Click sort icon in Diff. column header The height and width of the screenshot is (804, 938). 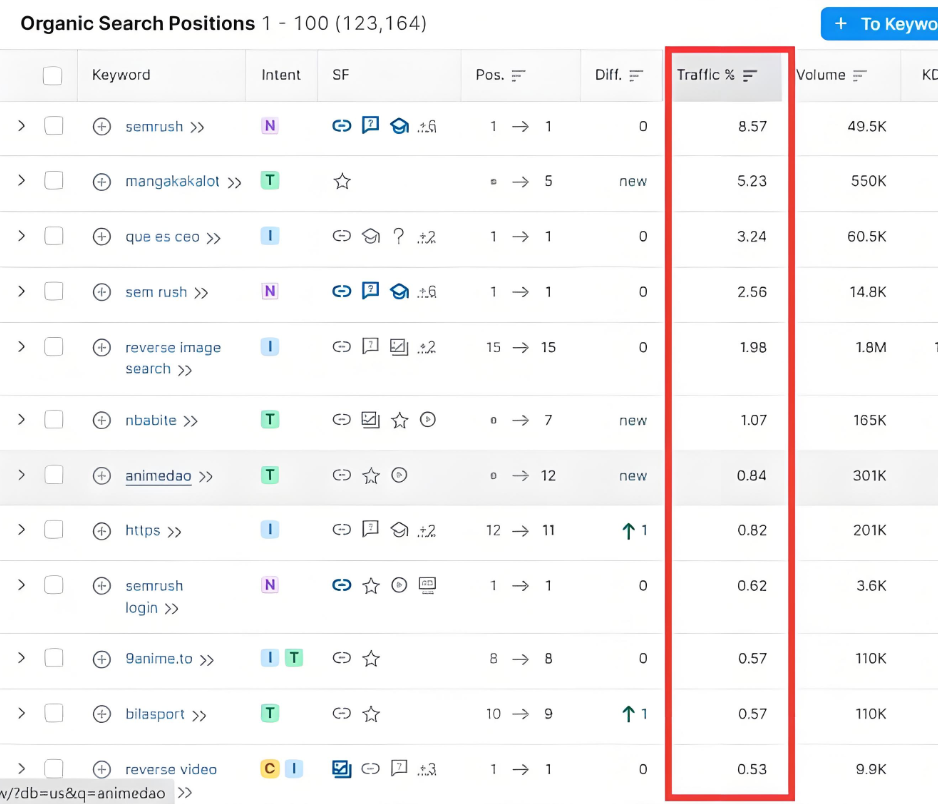pos(636,75)
